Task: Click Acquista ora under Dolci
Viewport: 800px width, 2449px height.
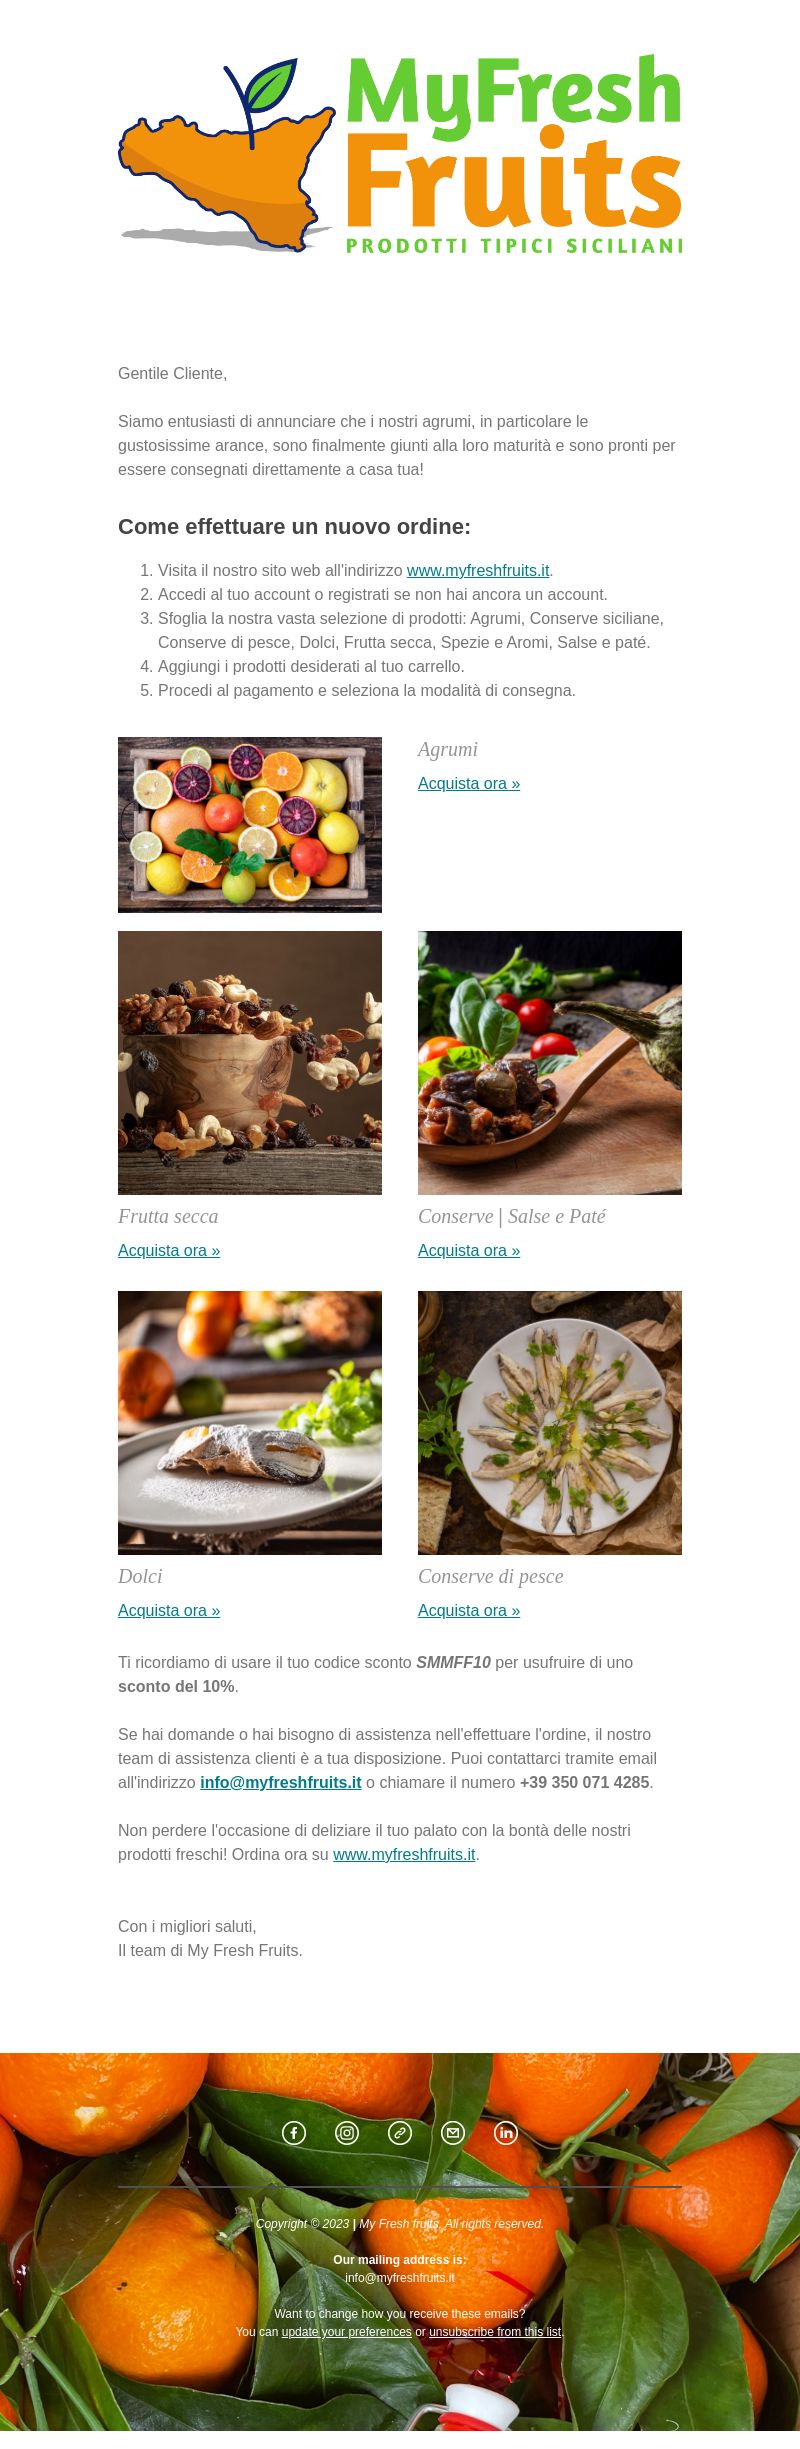Action: [x=169, y=1610]
